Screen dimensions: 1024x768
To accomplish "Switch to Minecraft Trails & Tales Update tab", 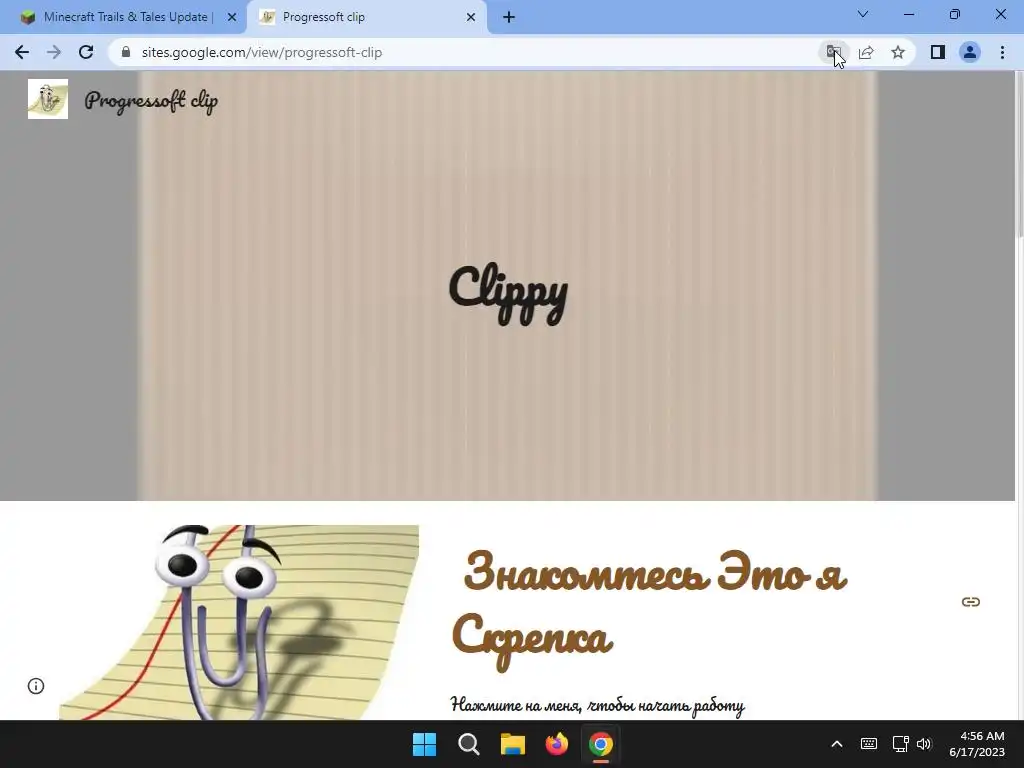I will point(124,17).
